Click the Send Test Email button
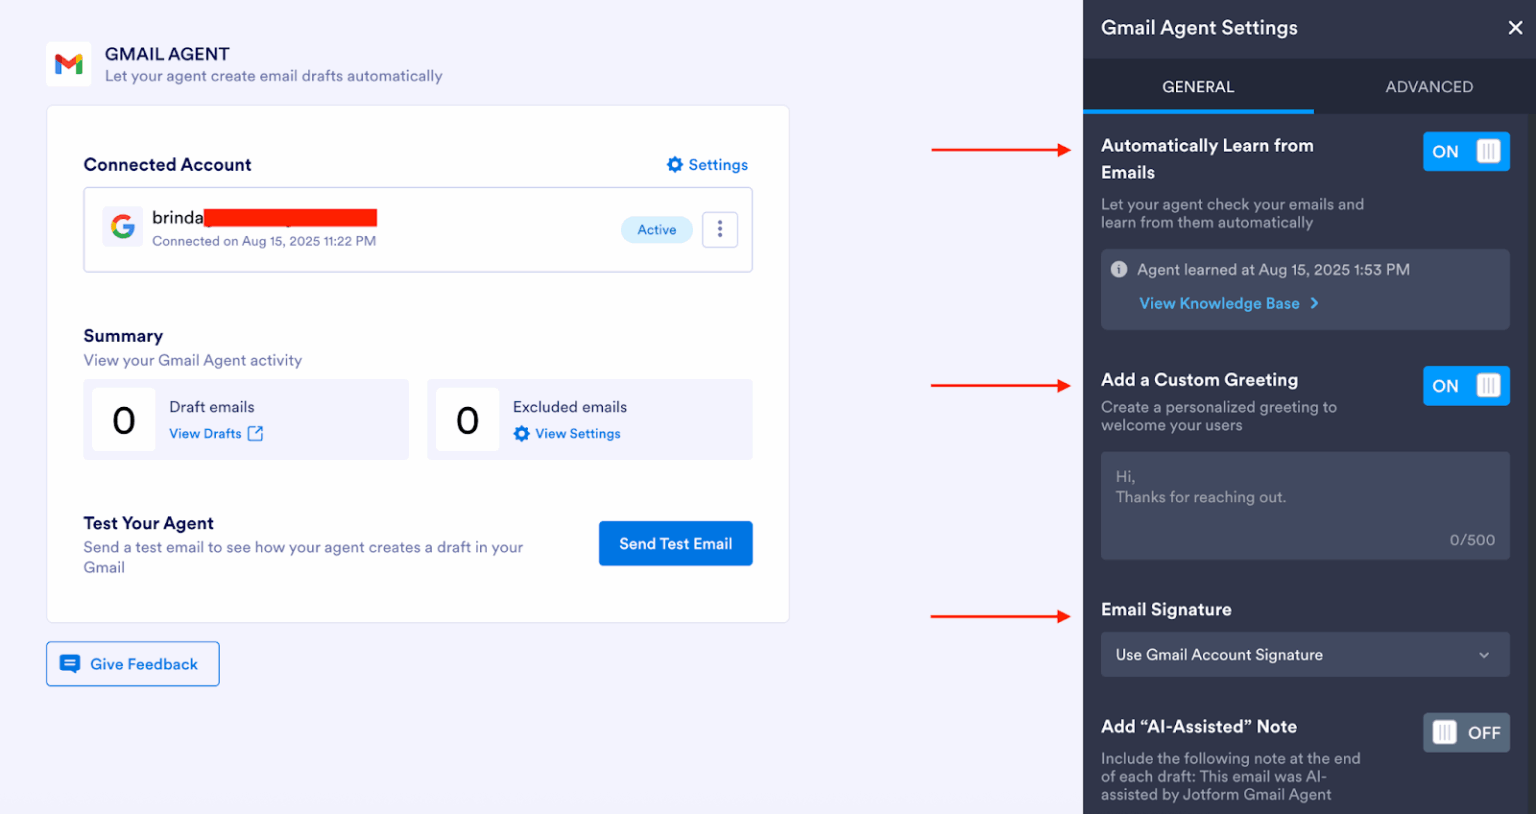The width and height of the screenshot is (1536, 814). pyautogui.click(x=676, y=544)
